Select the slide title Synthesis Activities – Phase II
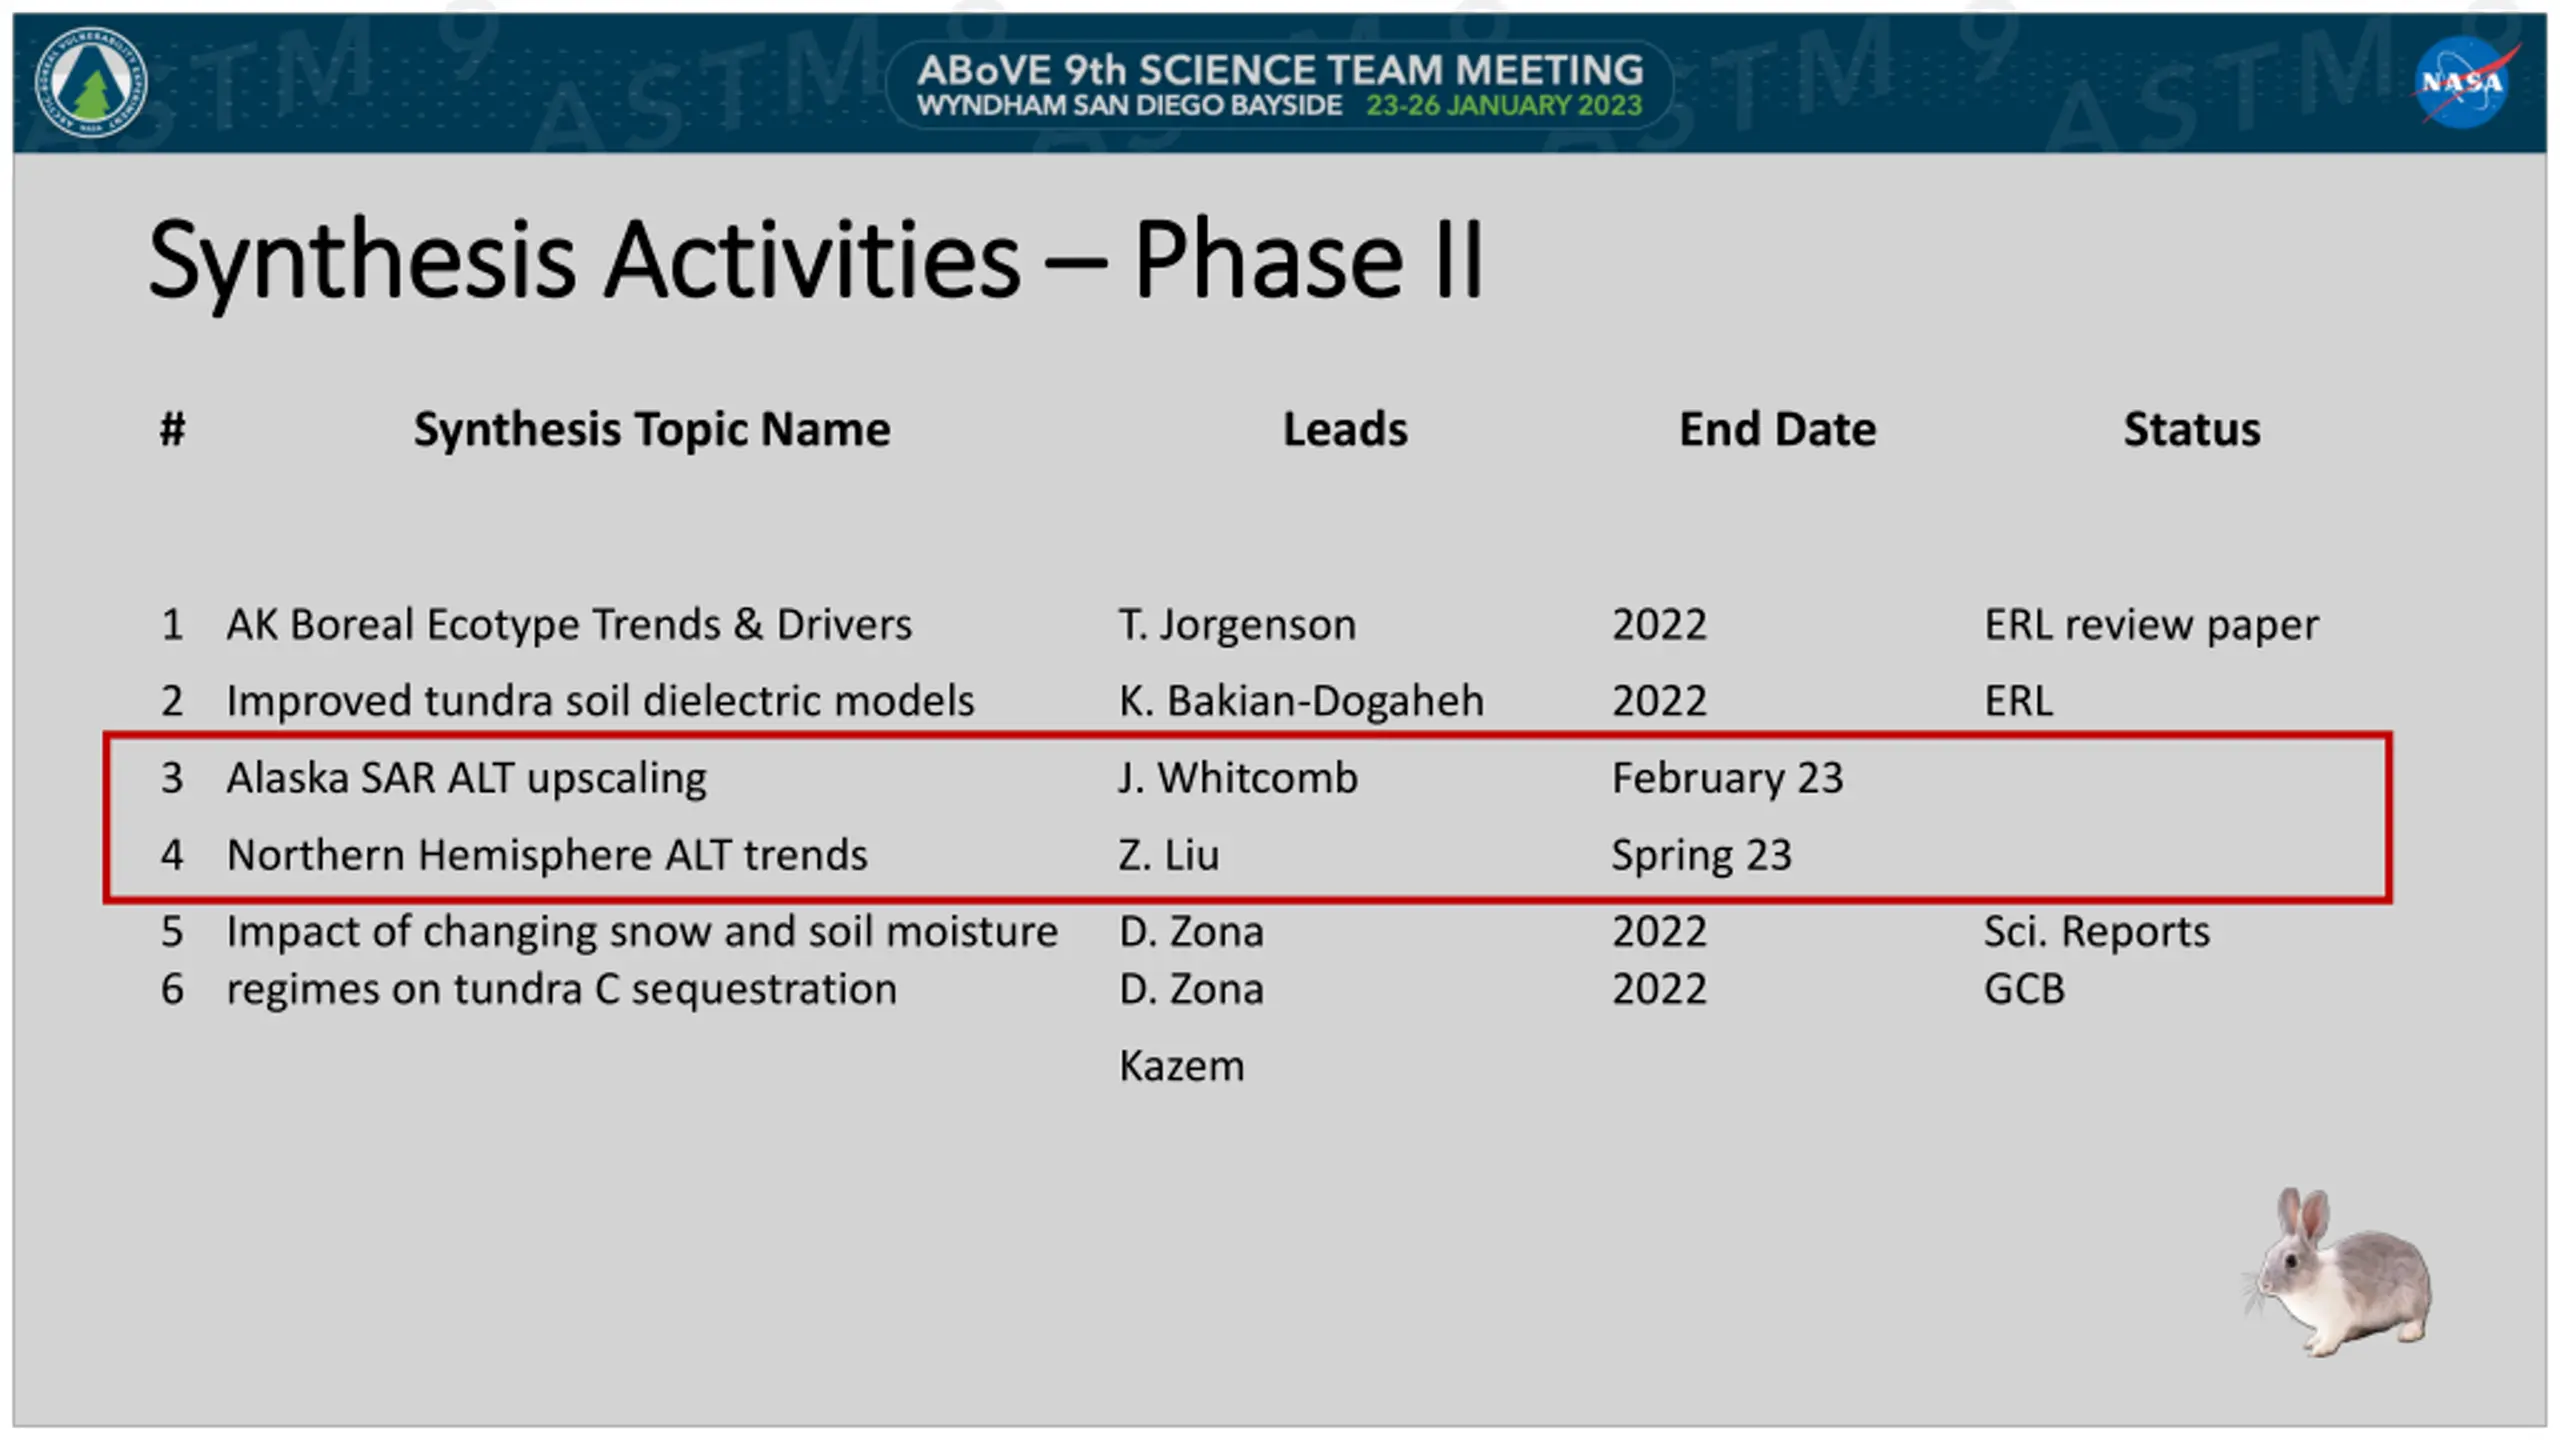The width and height of the screenshot is (2560, 1440). [x=815, y=260]
